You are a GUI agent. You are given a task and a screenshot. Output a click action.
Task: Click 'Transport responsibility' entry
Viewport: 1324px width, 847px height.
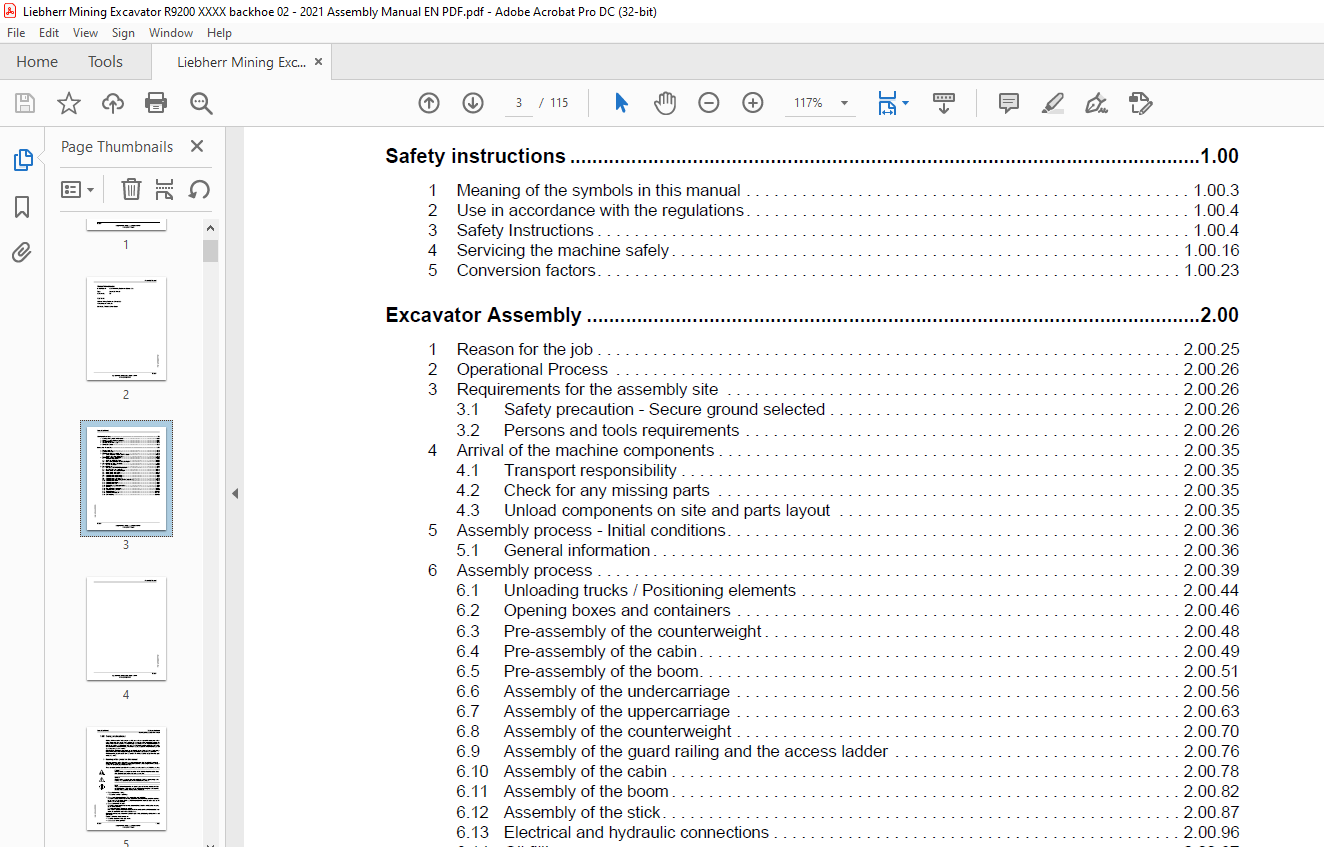pos(590,470)
